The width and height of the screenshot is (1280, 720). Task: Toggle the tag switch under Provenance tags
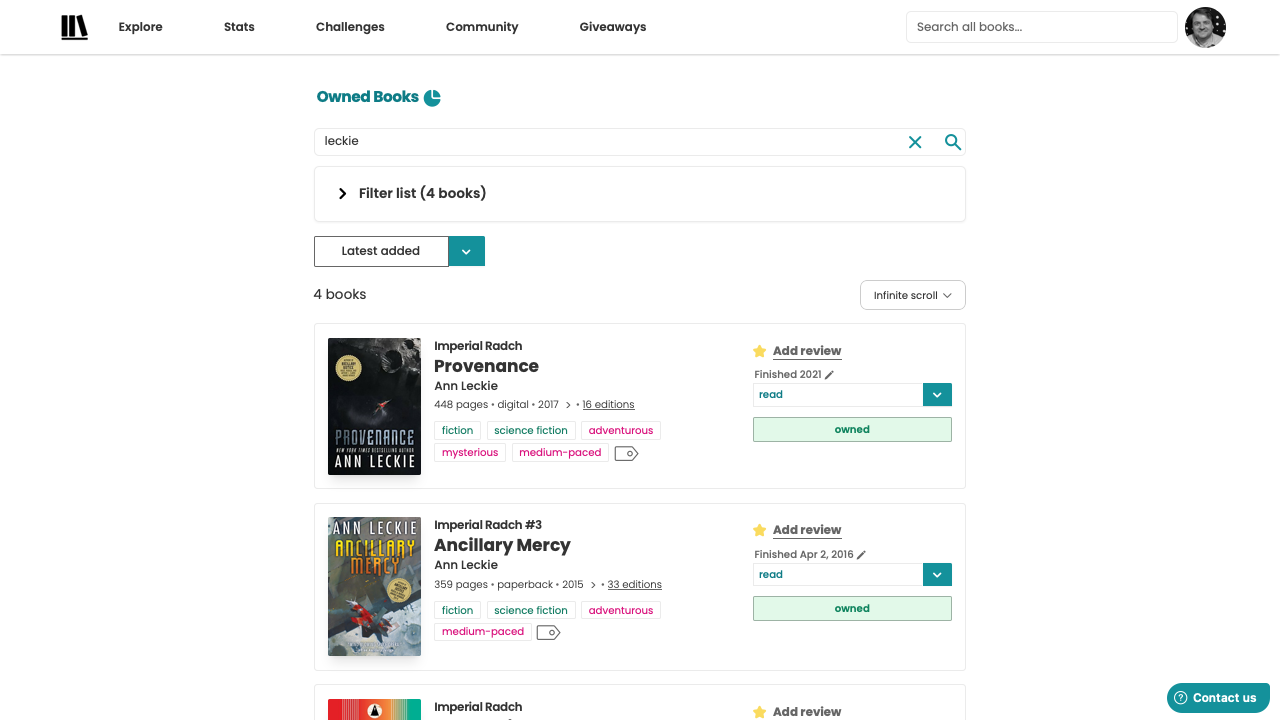(626, 453)
